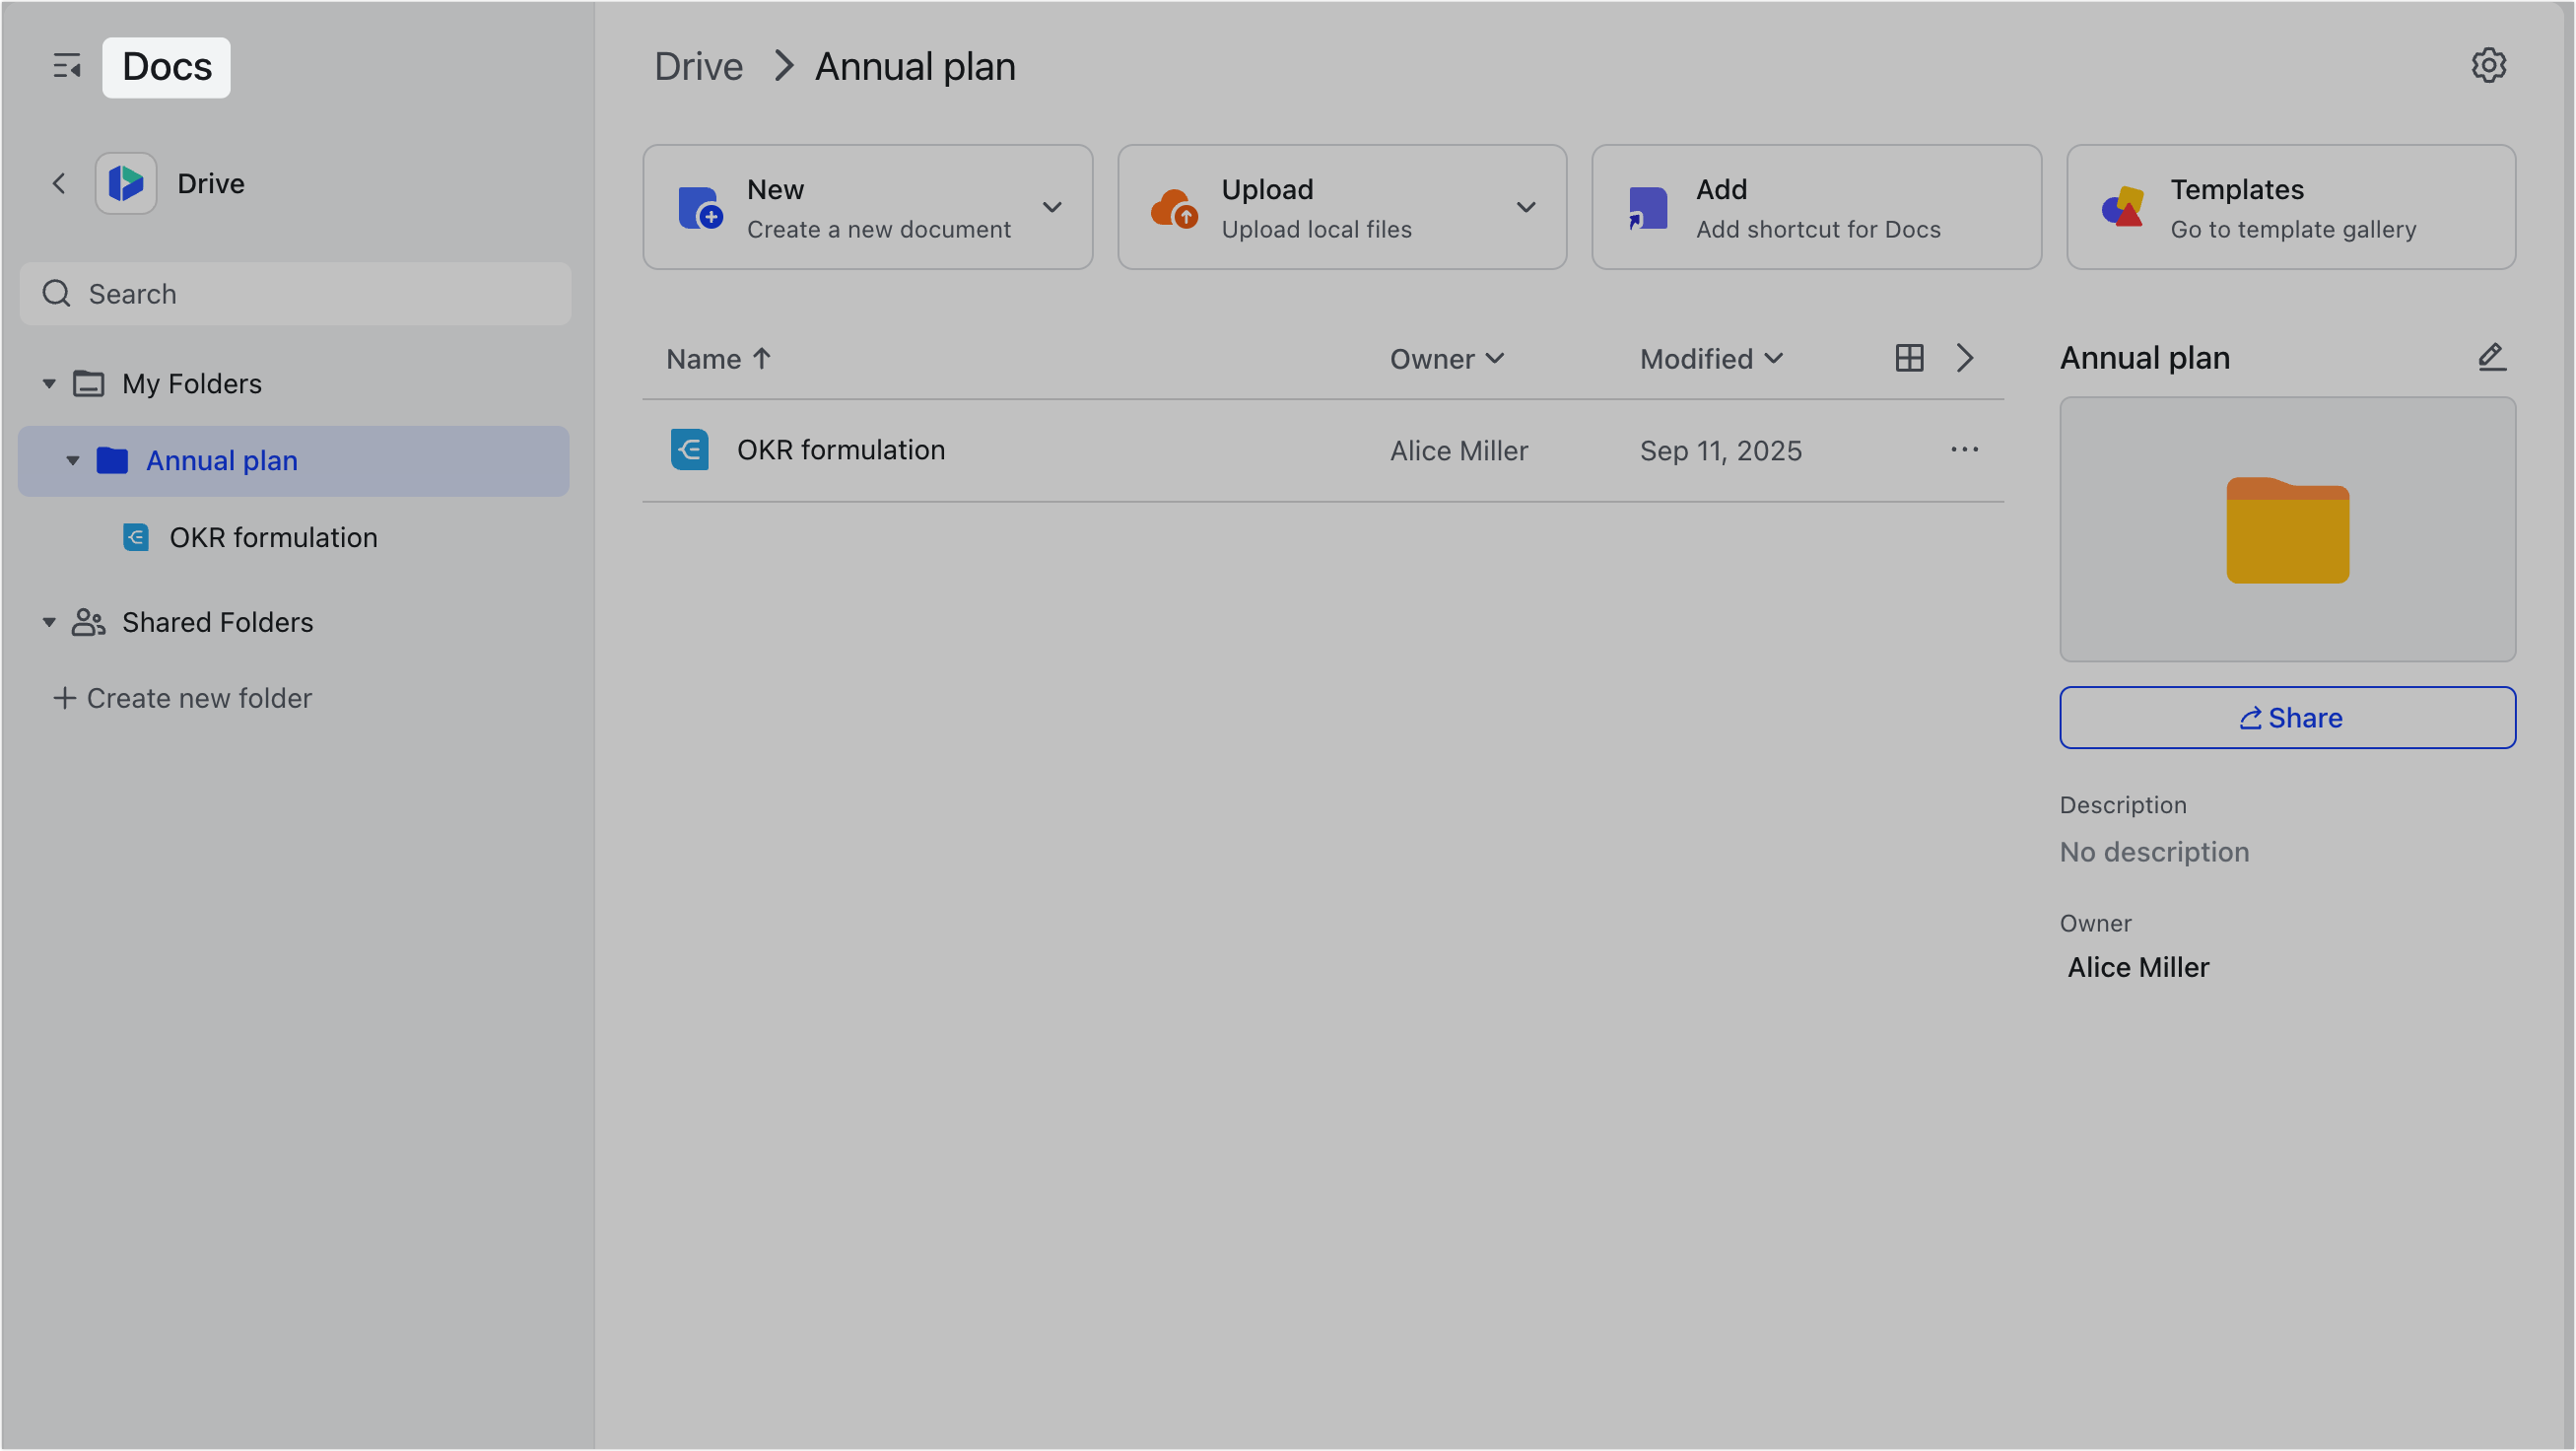Go back using the arrow beside Drive
The image size is (2576, 1451).
coord(59,183)
